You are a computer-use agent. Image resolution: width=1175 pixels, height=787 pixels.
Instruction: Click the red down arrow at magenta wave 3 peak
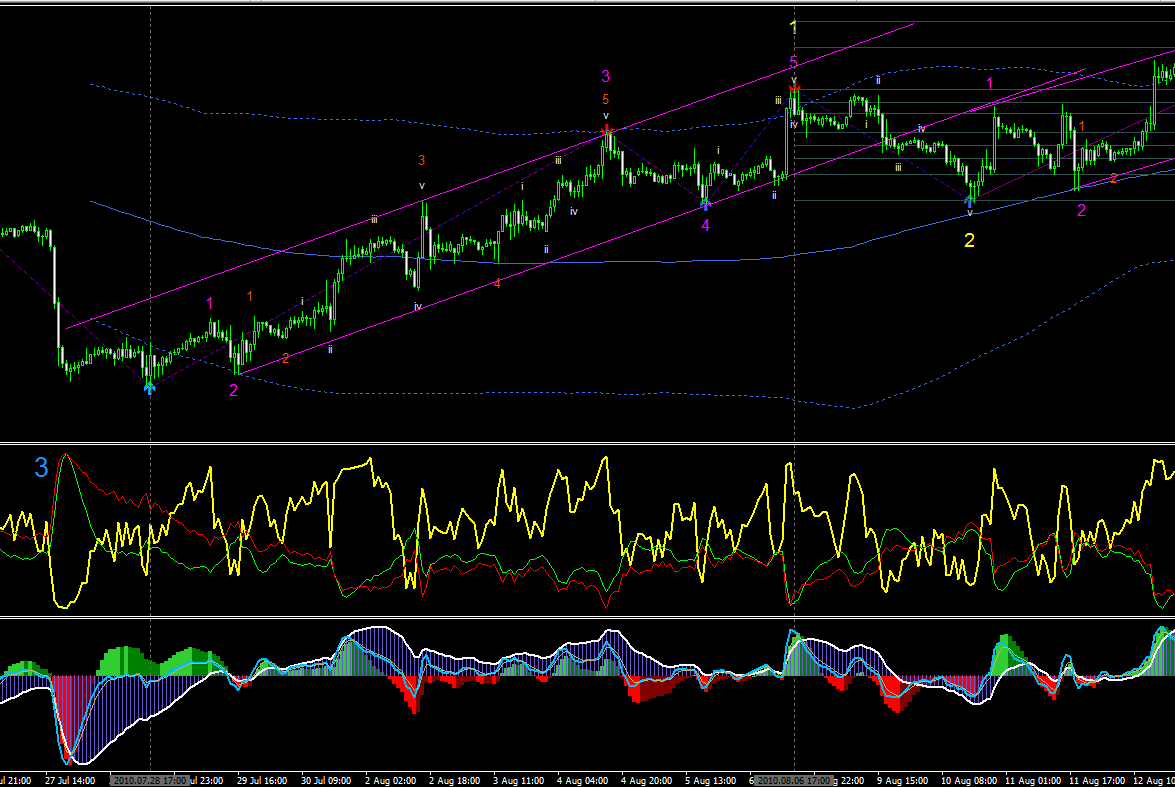tap(606, 130)
